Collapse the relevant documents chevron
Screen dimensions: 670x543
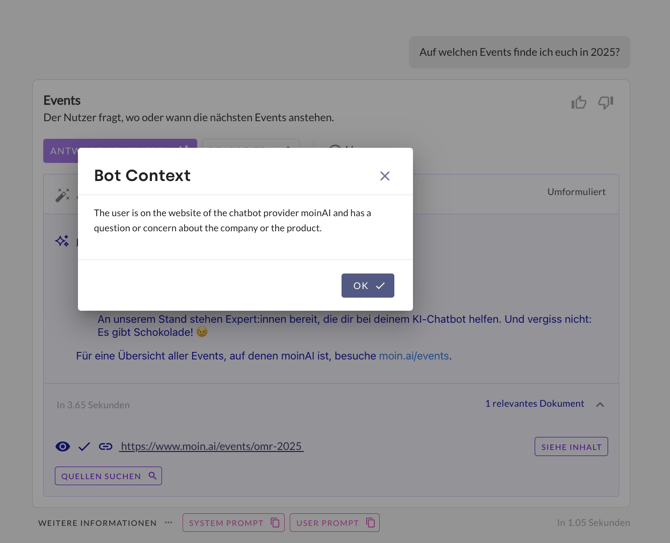(x=600, y=404)
